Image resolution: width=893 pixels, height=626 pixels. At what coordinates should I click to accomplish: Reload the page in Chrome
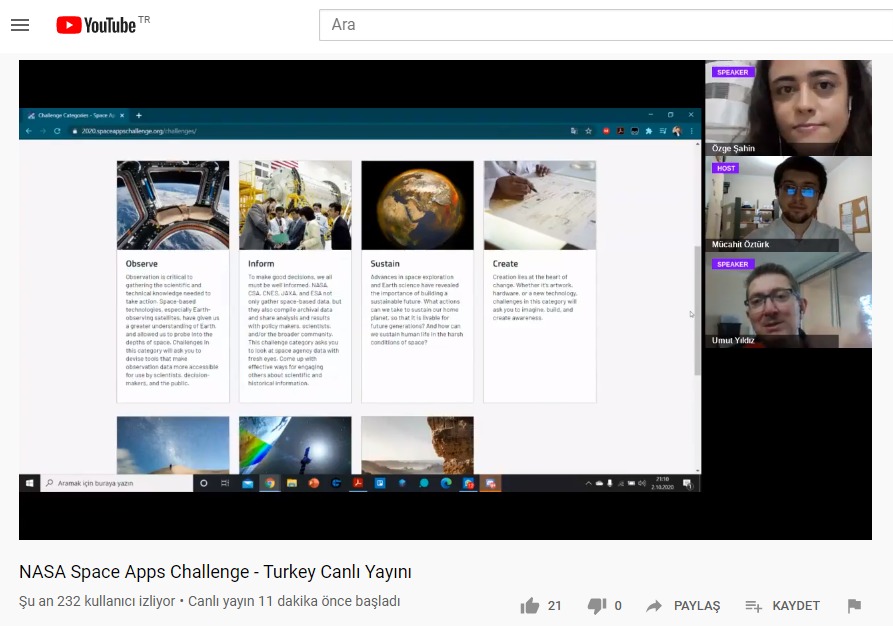click(x=57, y=131)
